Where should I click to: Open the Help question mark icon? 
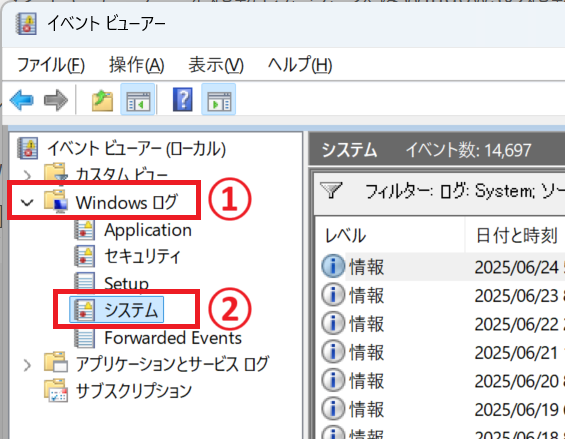[x=183, y=99]
